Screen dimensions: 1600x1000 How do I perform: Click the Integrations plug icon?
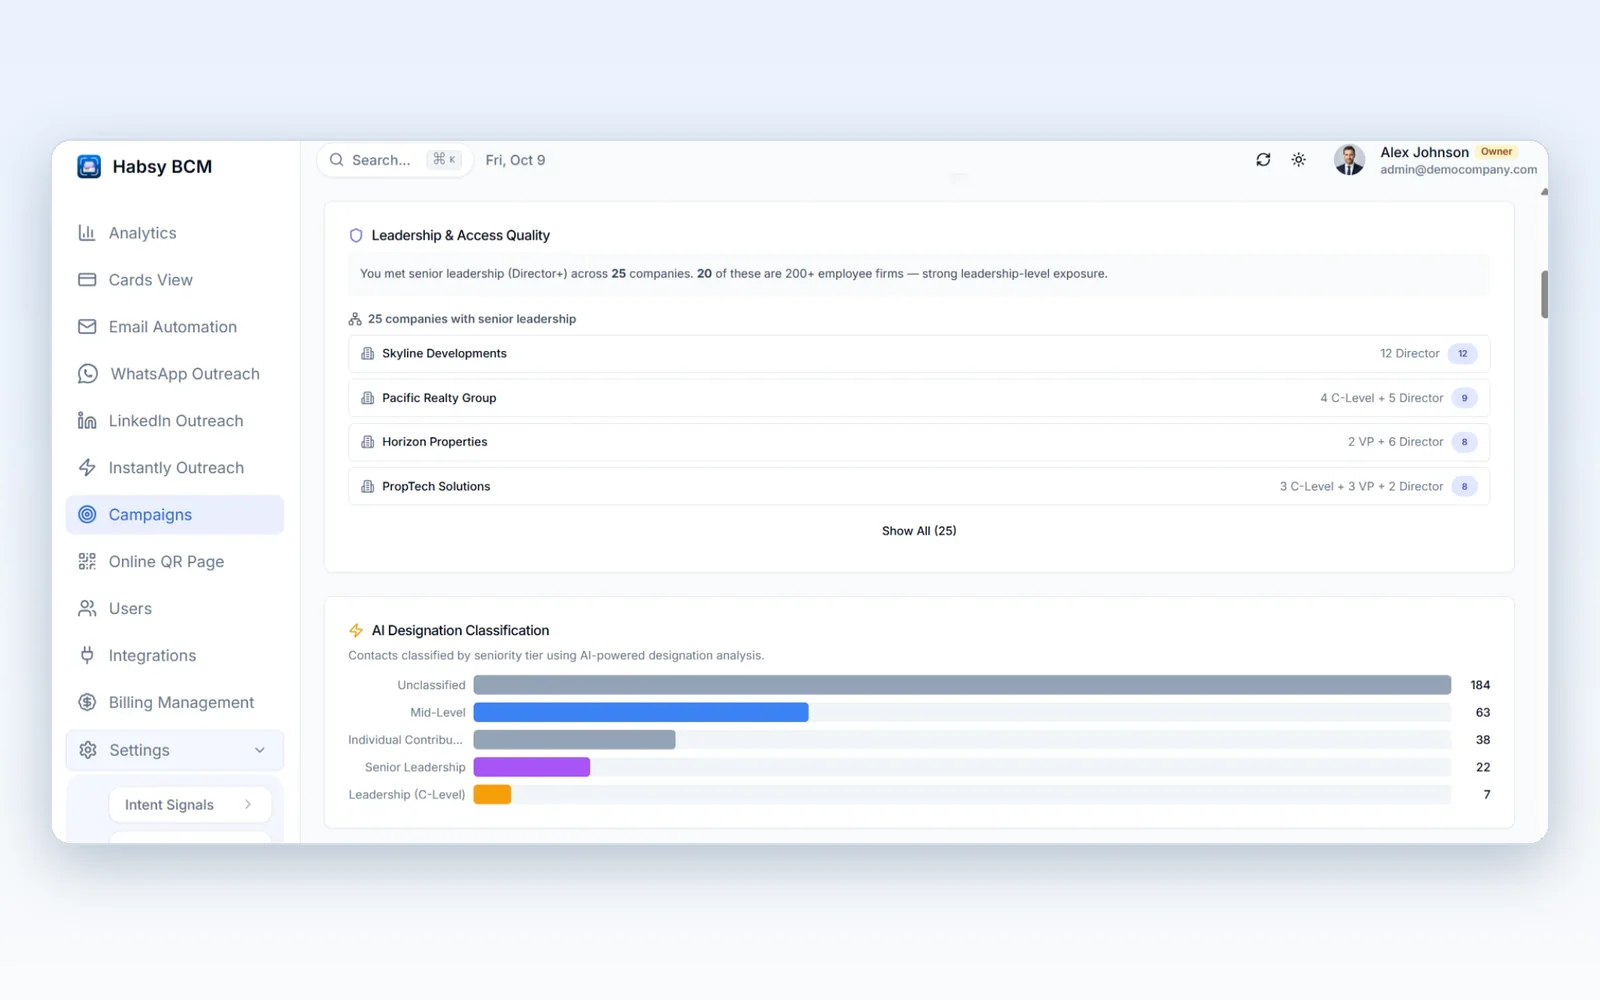pyautogui.click(x=87, y=656)
